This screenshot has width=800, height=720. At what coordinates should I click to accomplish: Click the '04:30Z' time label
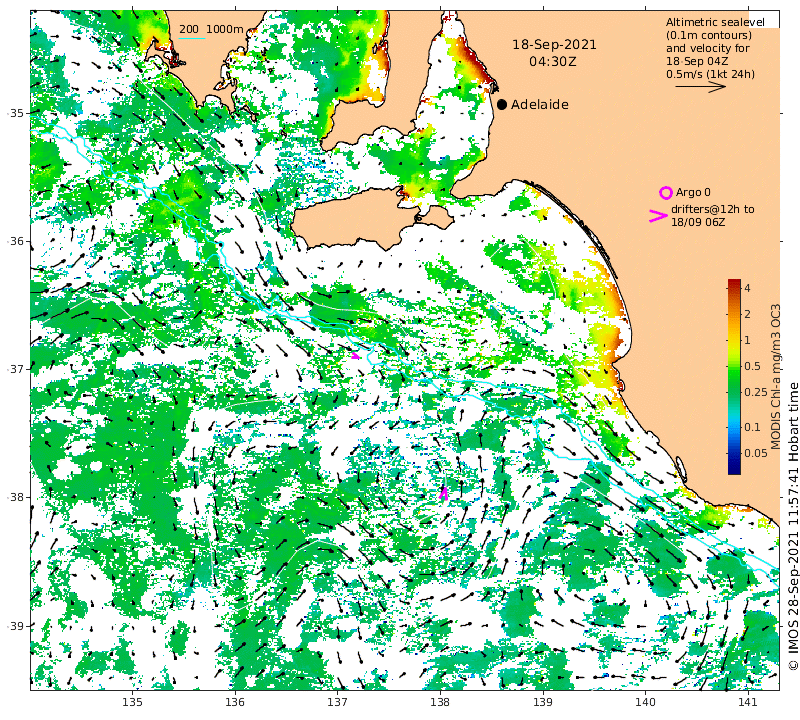553,62
